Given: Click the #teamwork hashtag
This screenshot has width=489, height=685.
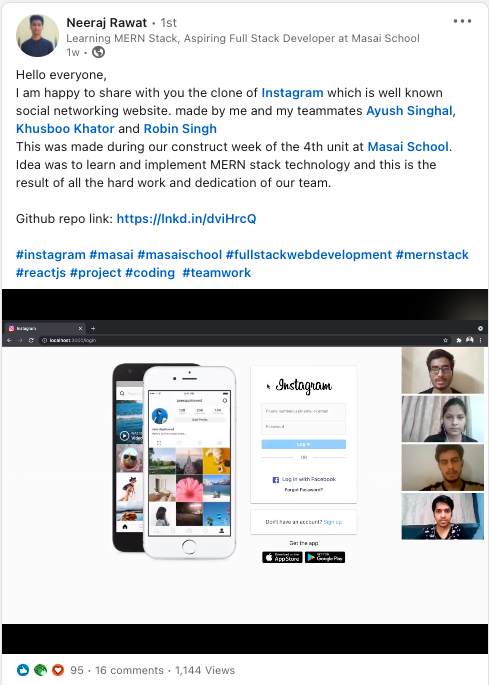Looking at the screenshot, I should click(x=217, y=273).
